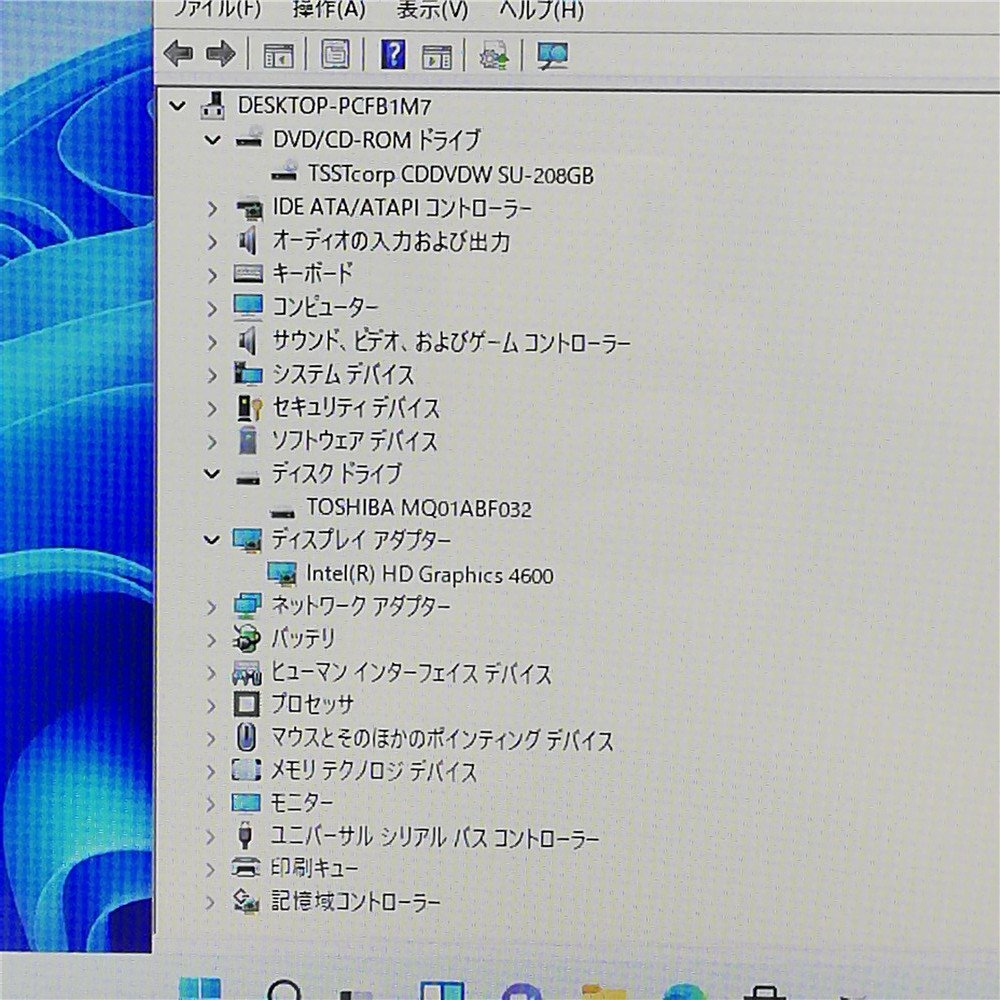
Task: Click the mouse pointing device icon
Action: coord(246,739)
